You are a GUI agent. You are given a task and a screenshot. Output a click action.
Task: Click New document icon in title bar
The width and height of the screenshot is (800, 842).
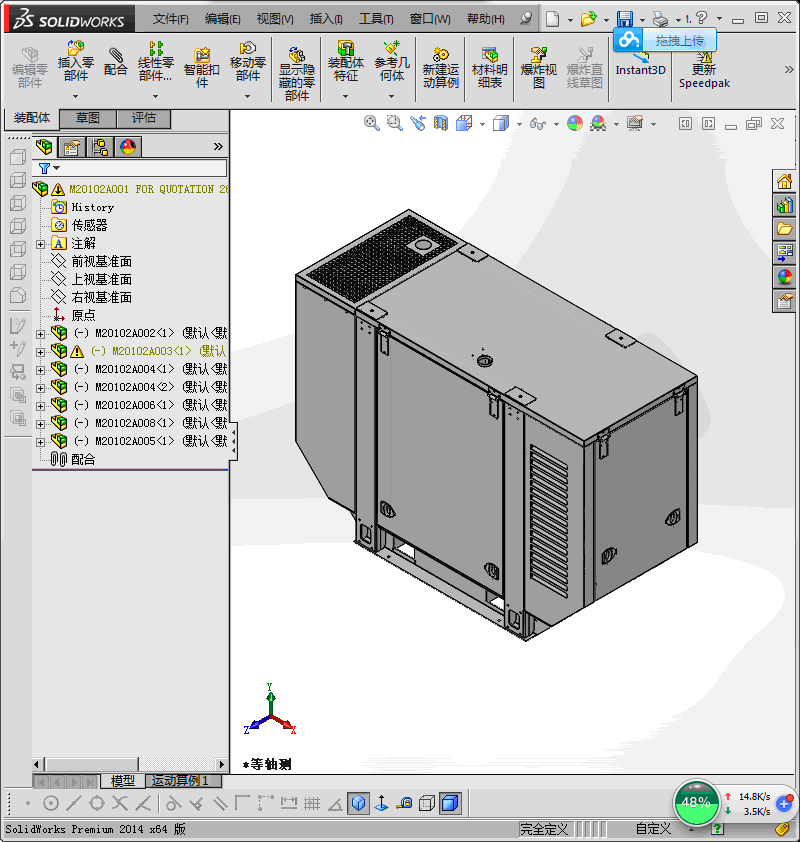tap(552, 19)
